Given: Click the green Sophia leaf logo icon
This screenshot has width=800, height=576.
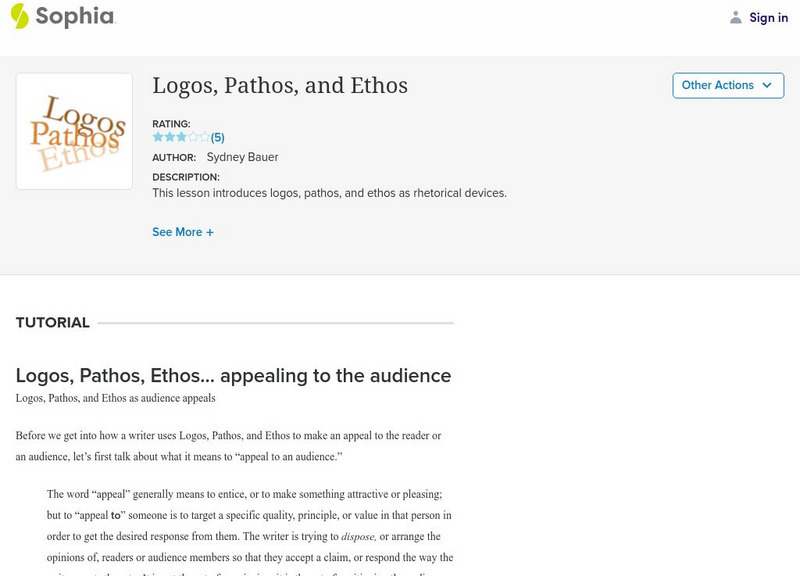Looking at the screenshot, I should point(20,16).
